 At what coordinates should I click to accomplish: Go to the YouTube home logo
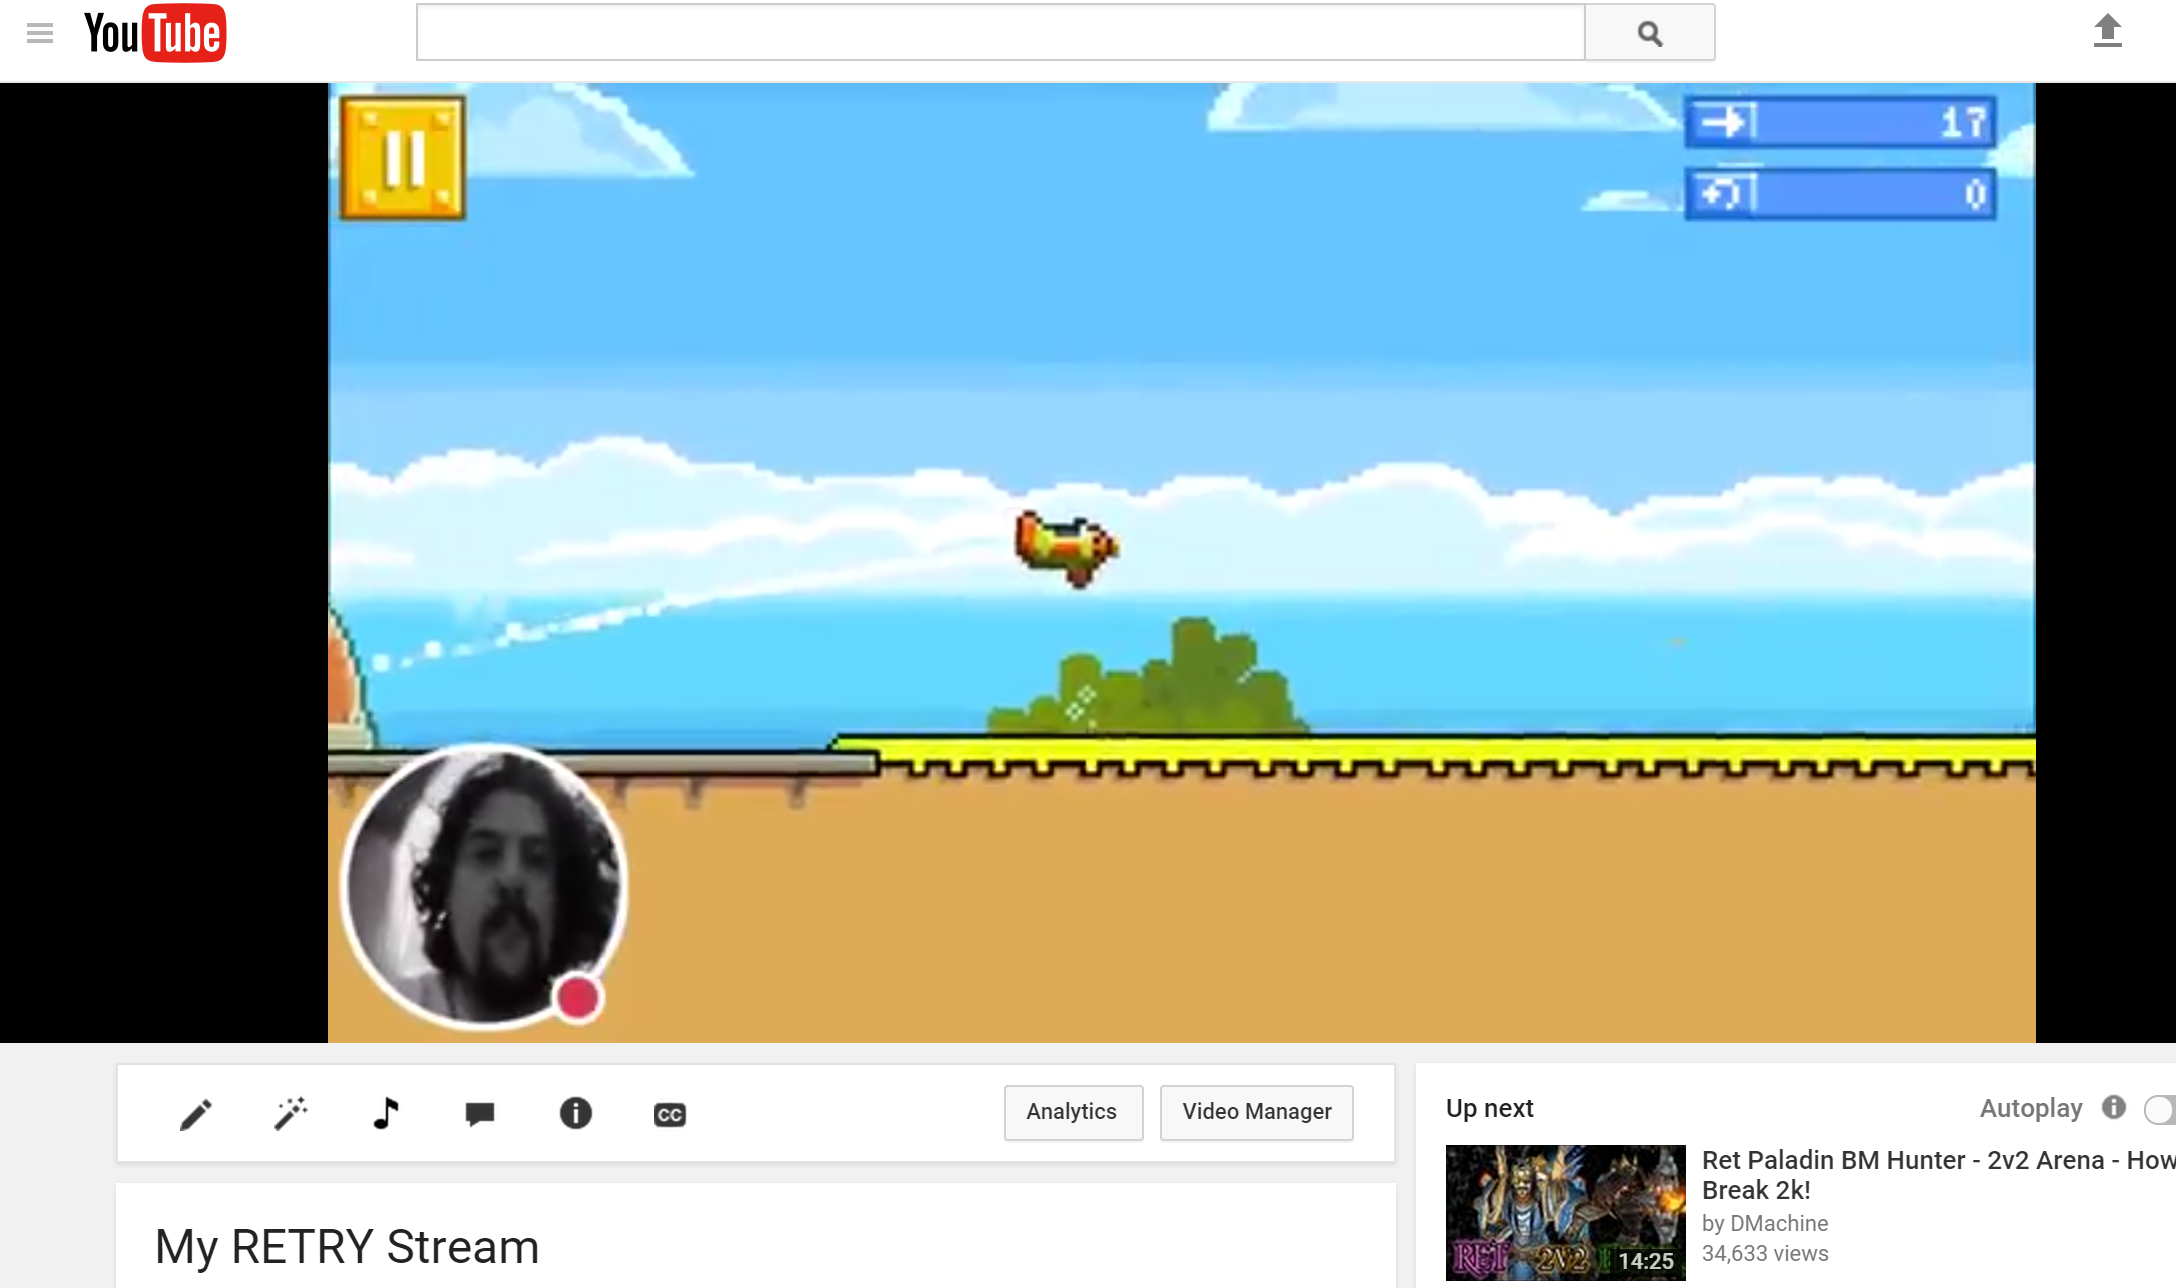(155, 33)
